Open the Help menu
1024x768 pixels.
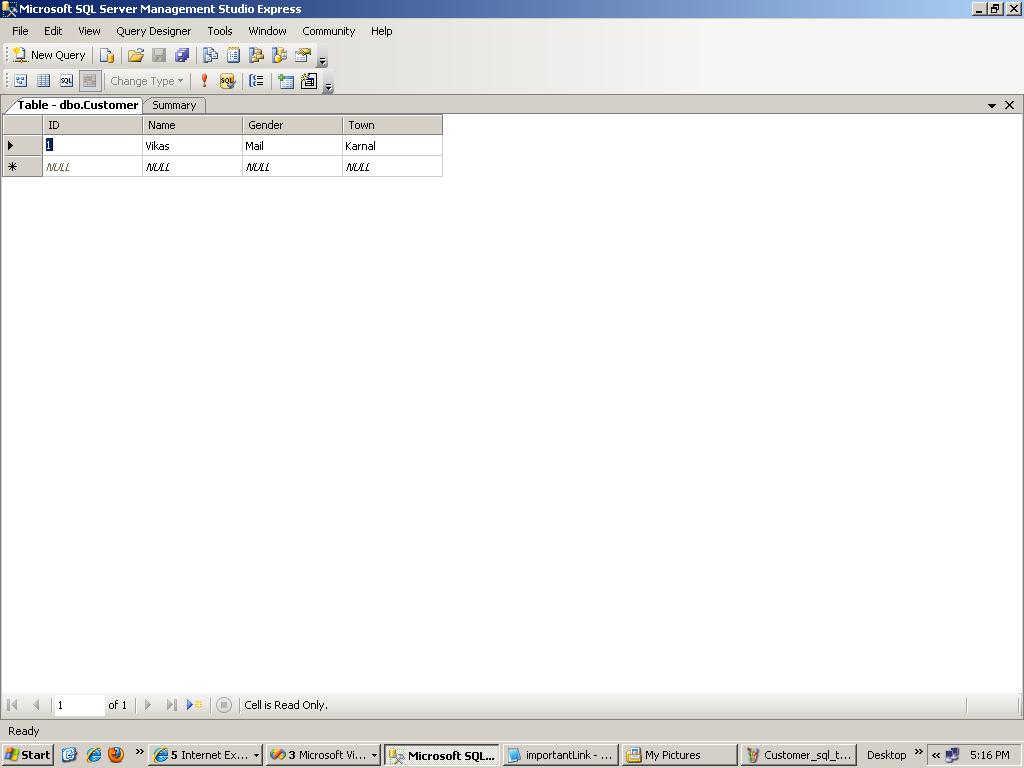[x=381, y=31]
